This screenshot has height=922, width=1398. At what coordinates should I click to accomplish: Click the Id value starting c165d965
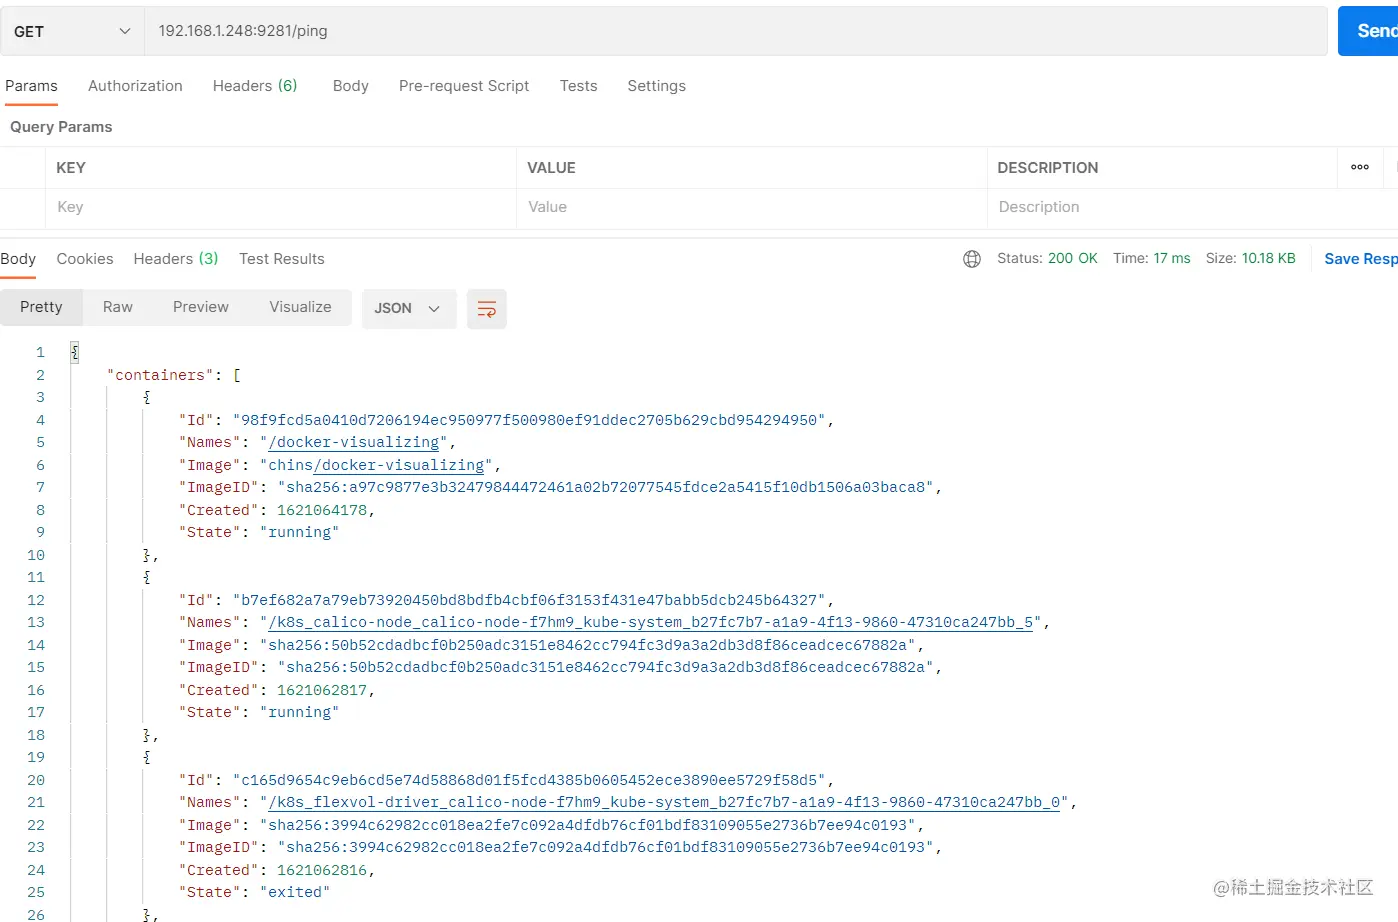[530, 780]
